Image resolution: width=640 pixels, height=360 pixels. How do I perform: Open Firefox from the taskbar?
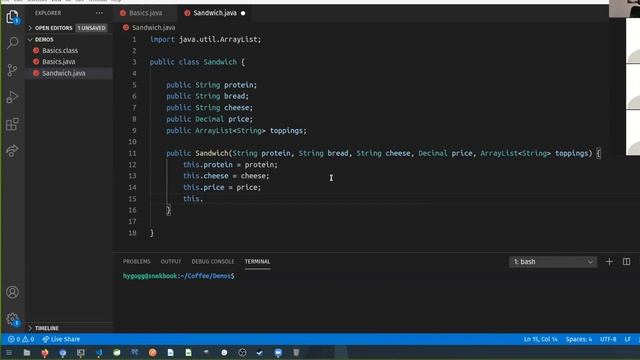[44, 352]
